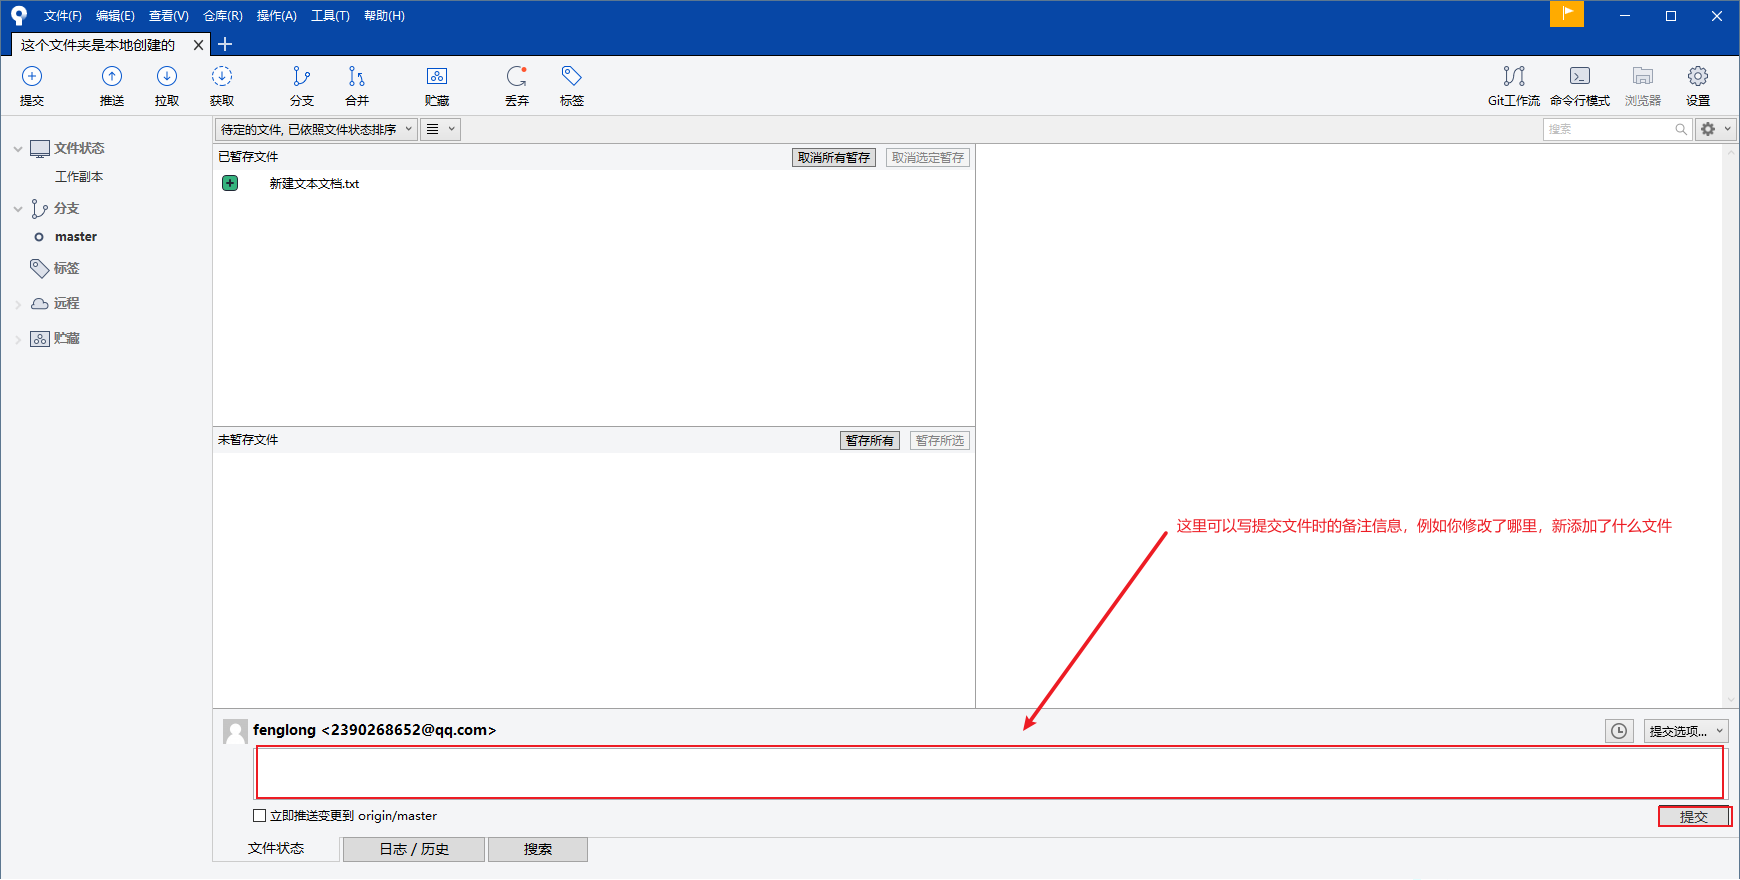Click the orange flag notification icon
This screenshot has height=880, width=1740.
pos(1567,13)
